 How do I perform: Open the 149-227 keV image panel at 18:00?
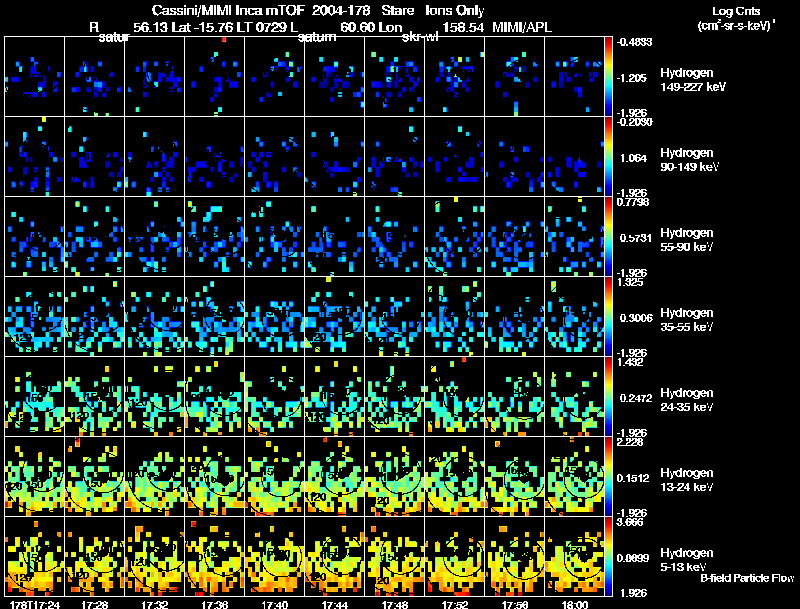point(574,76)
